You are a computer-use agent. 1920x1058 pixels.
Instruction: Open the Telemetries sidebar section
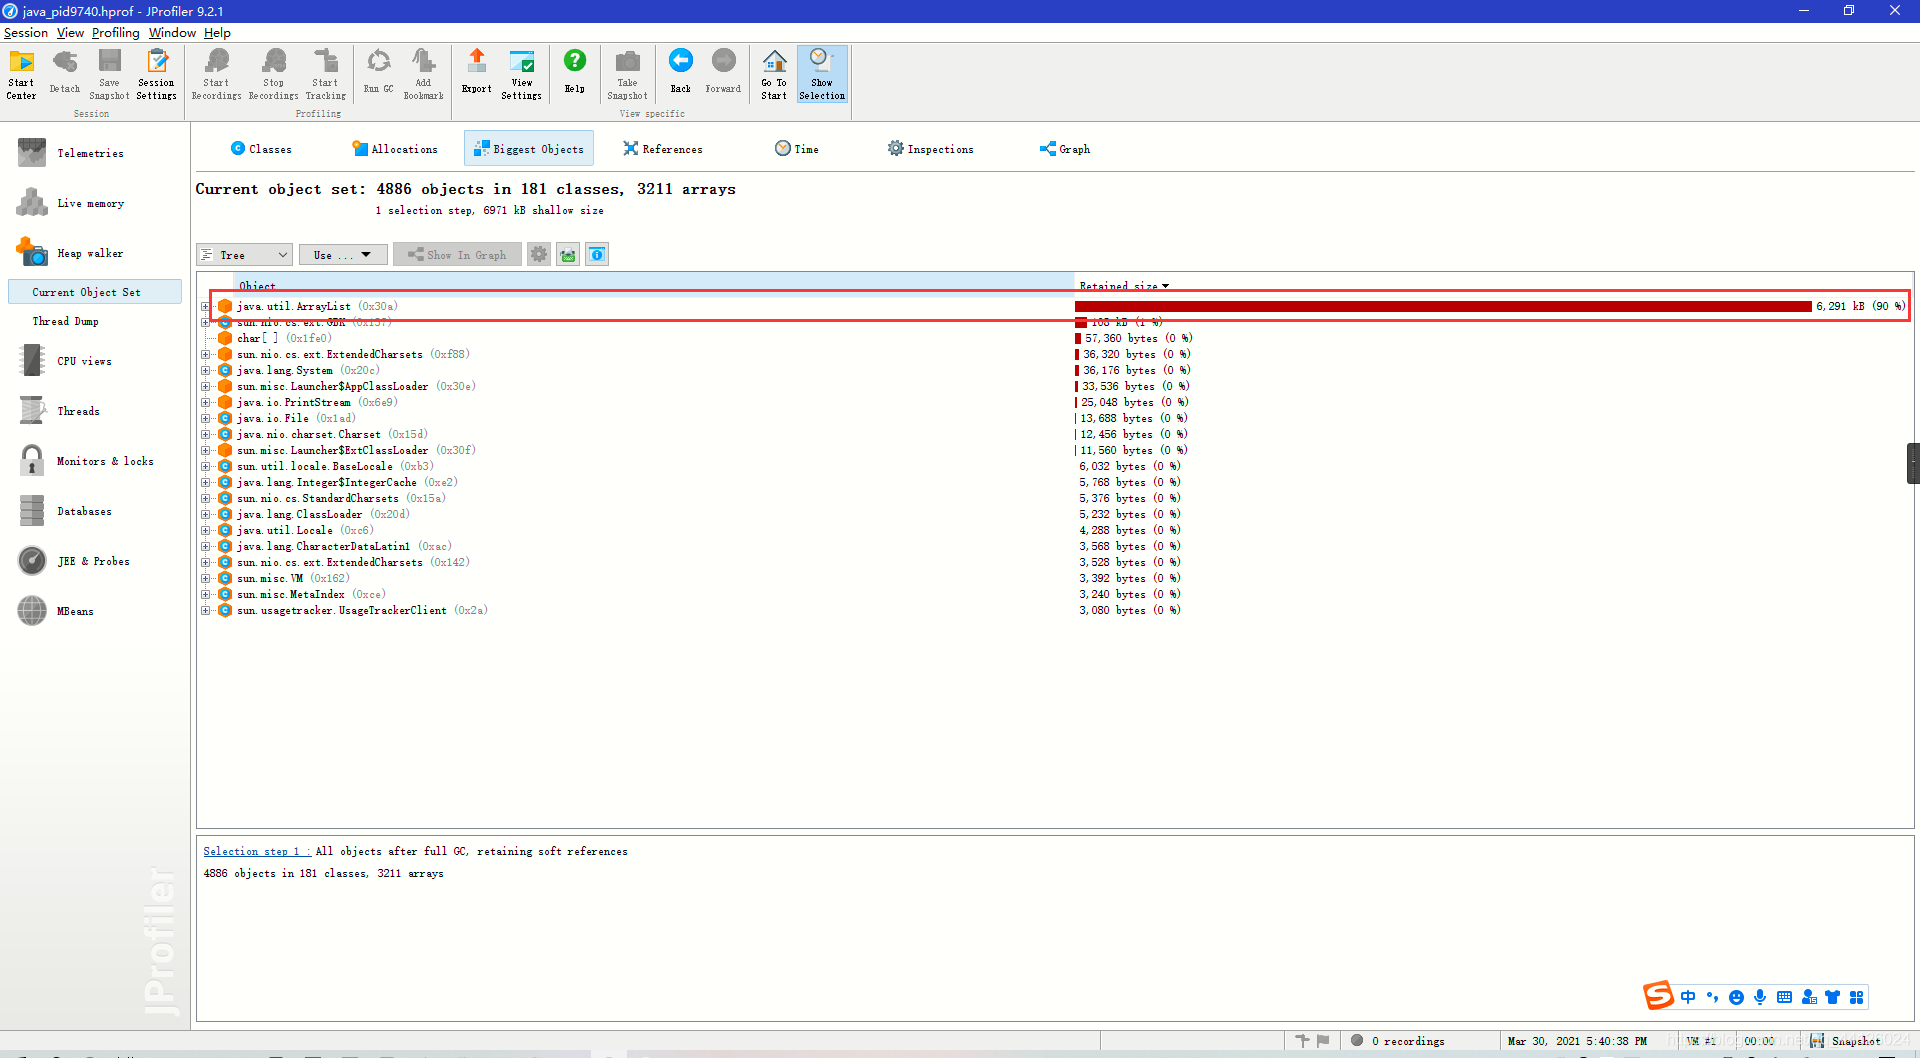[x=90, y=153]
